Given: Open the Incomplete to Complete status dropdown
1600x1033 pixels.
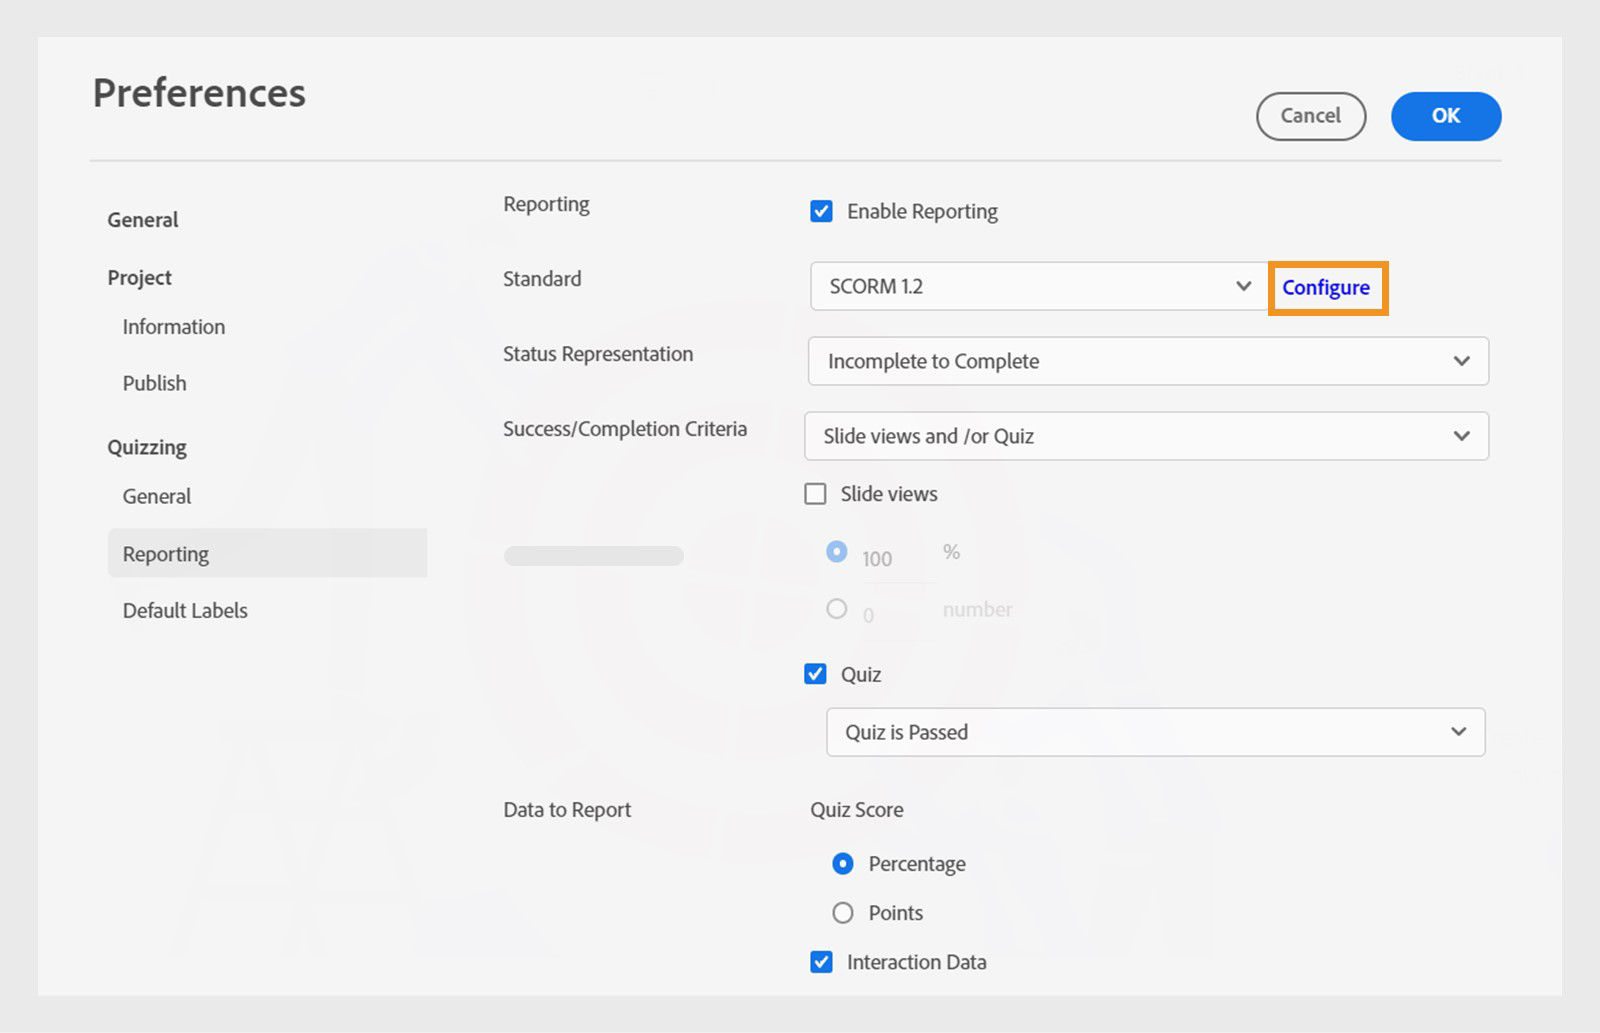Looking at the screenshot, I should pyautogui.click(x=1148, y=361).
